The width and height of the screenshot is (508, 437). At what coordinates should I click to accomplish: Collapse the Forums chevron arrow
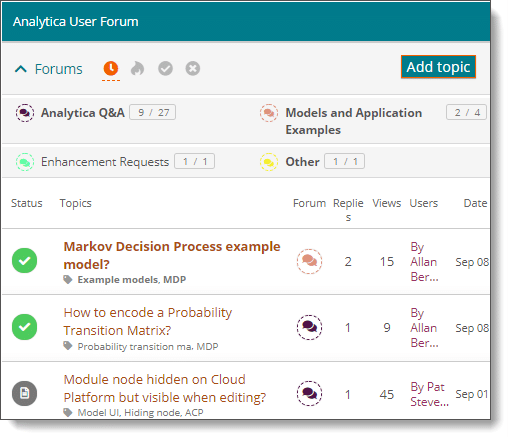point(21,69)
